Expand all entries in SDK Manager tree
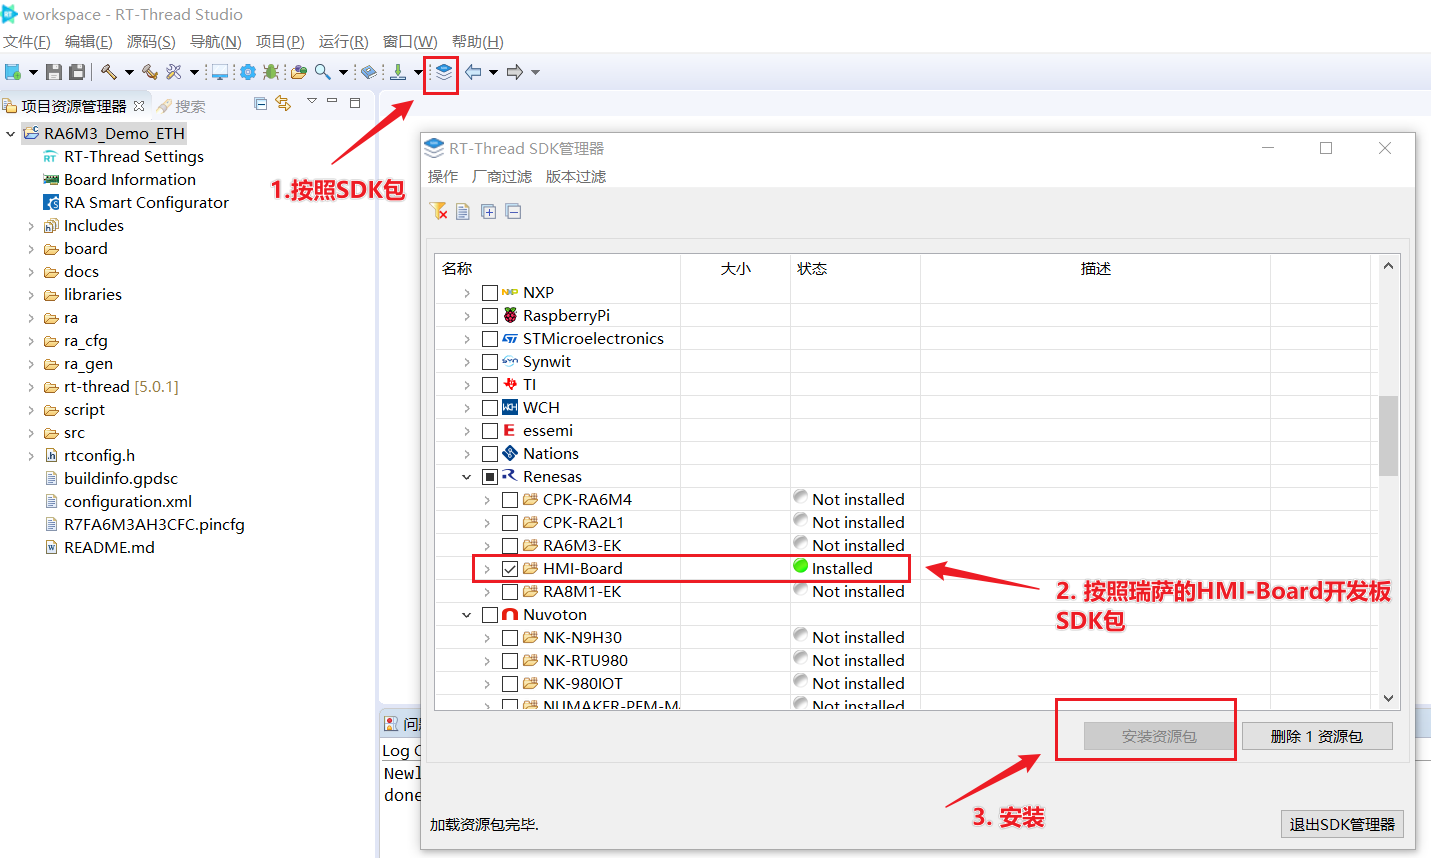 click(489, 211)
